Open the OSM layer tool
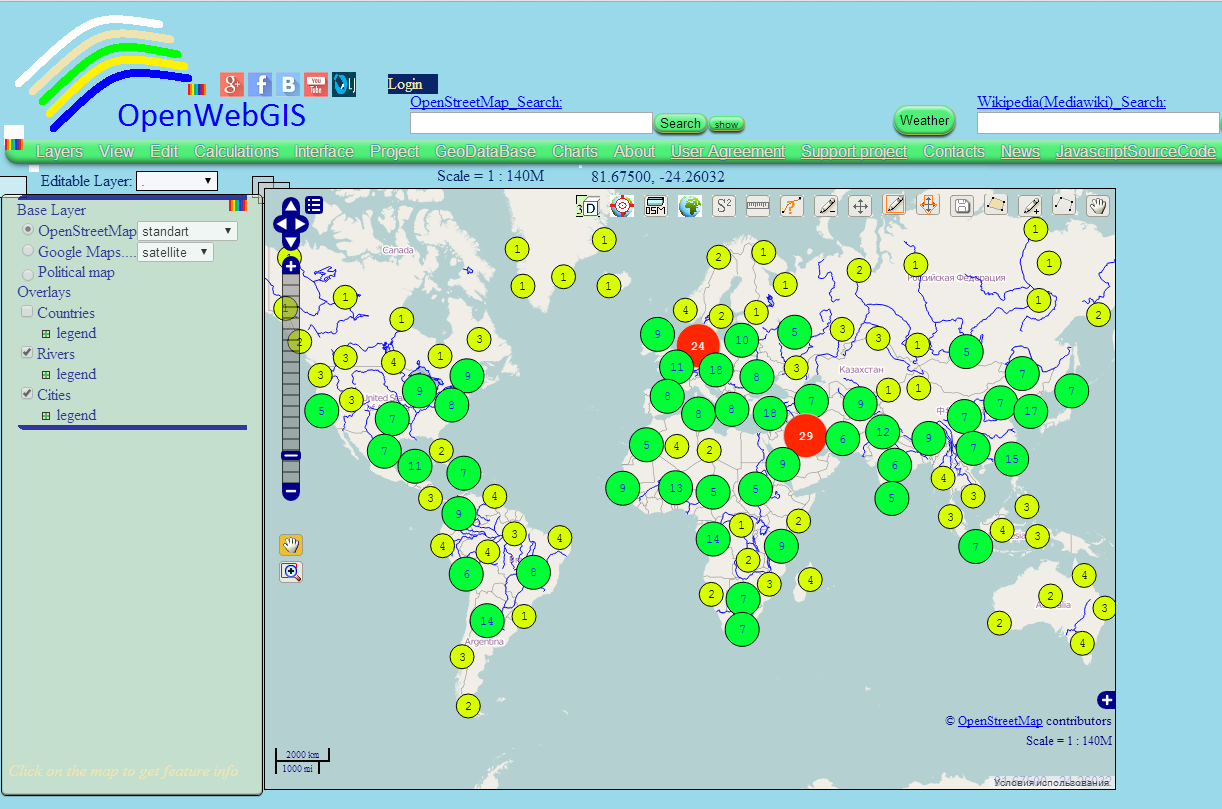Viewport: 1222px width, 809px height. click(655, 206)
